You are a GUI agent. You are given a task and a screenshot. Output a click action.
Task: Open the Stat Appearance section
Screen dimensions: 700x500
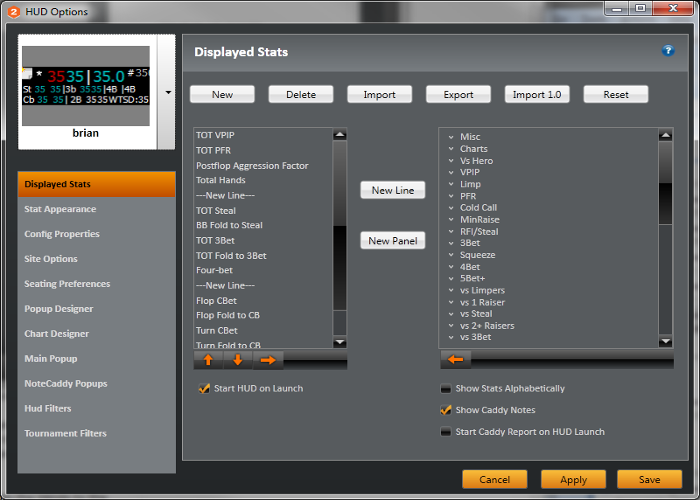(x=60, y=209)
